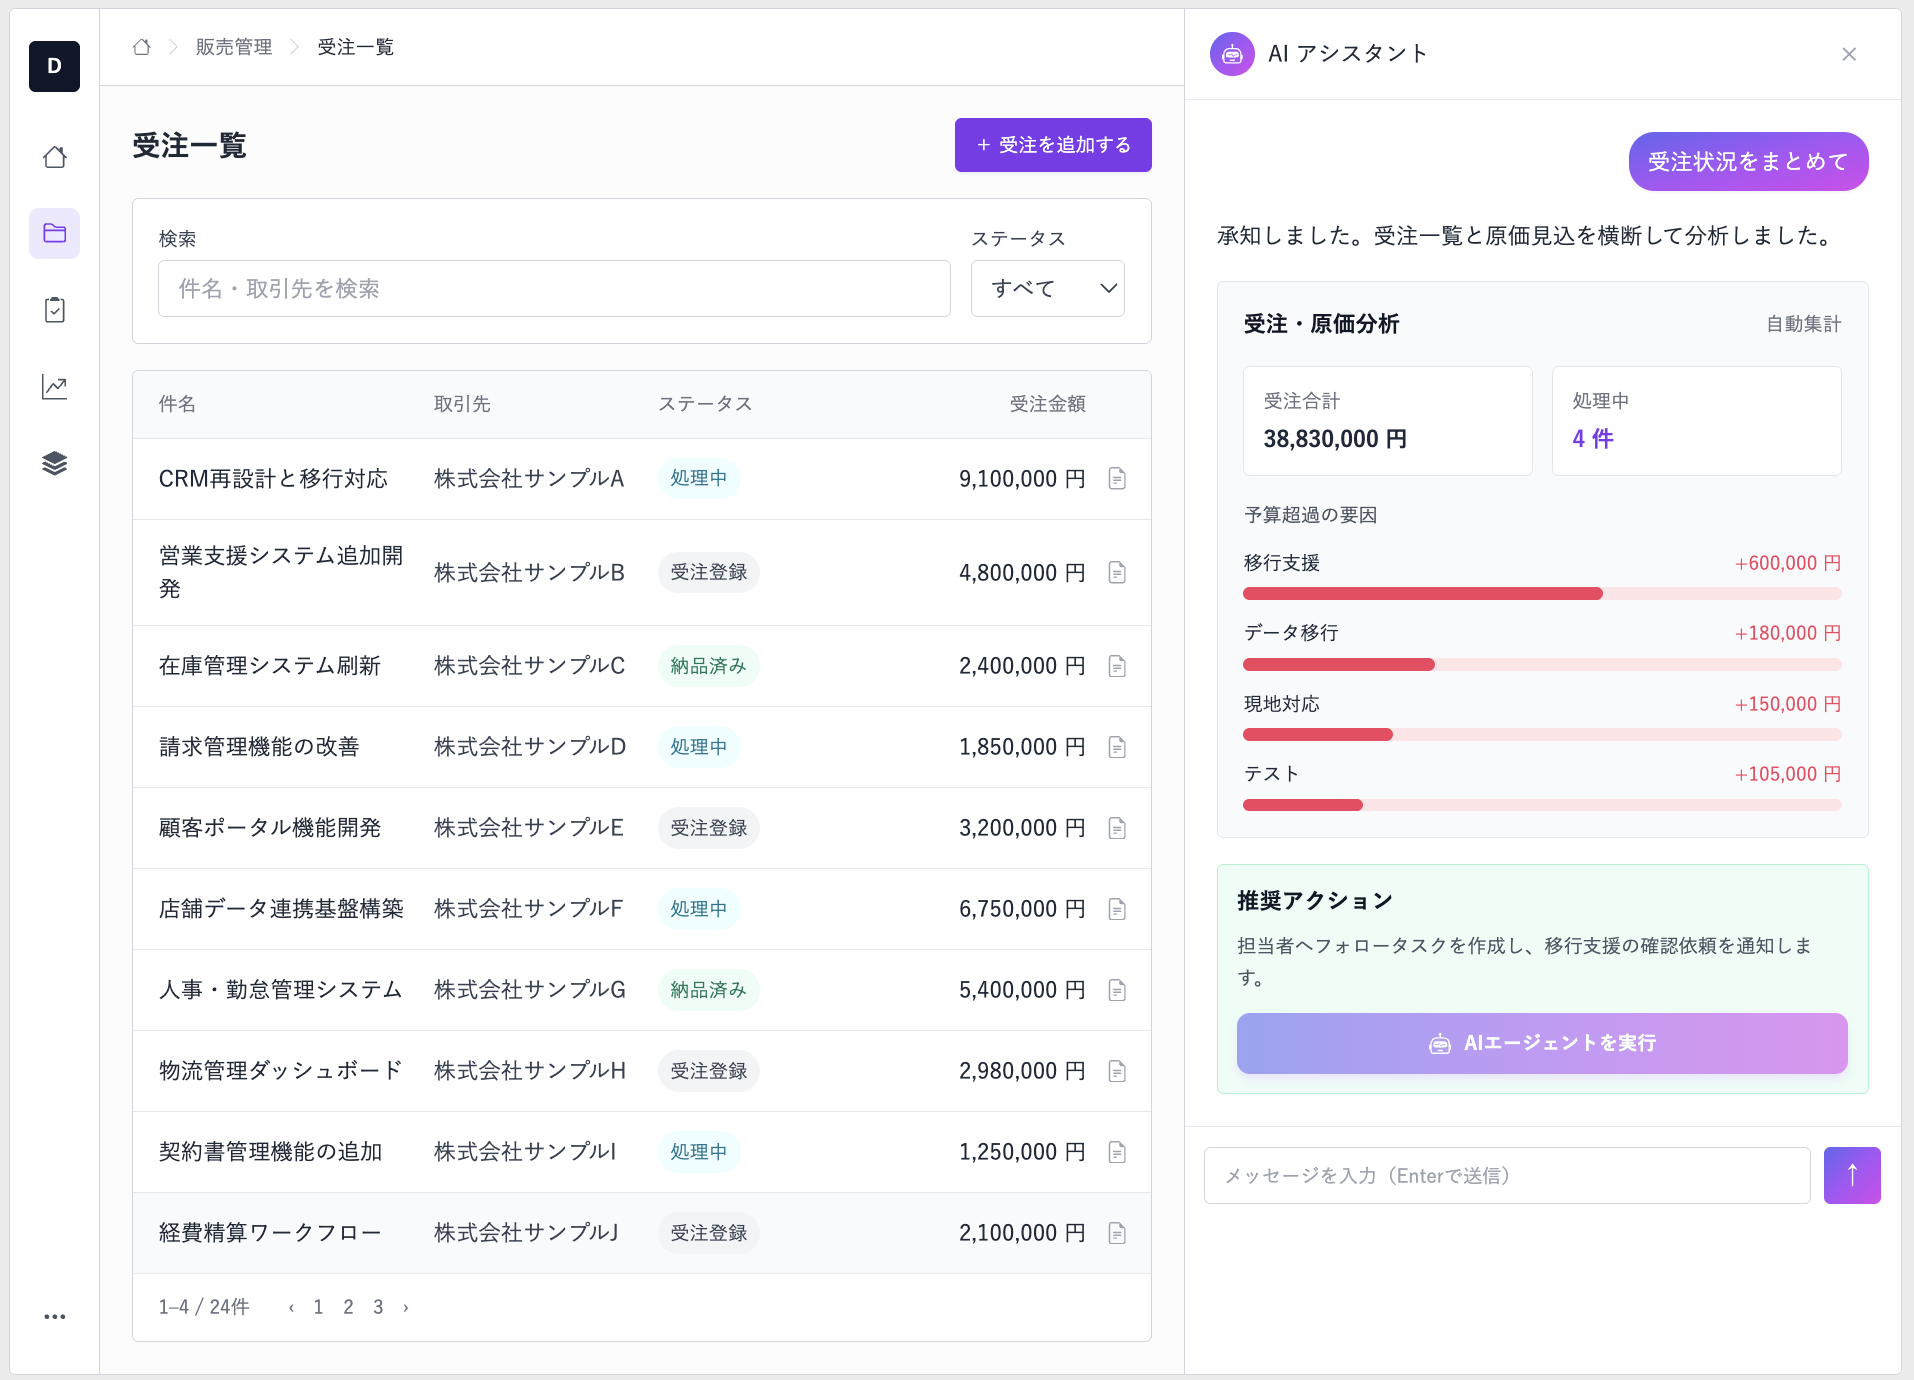Click 処理中 badge for 株式会社サンプルA

tap(699, 478)
